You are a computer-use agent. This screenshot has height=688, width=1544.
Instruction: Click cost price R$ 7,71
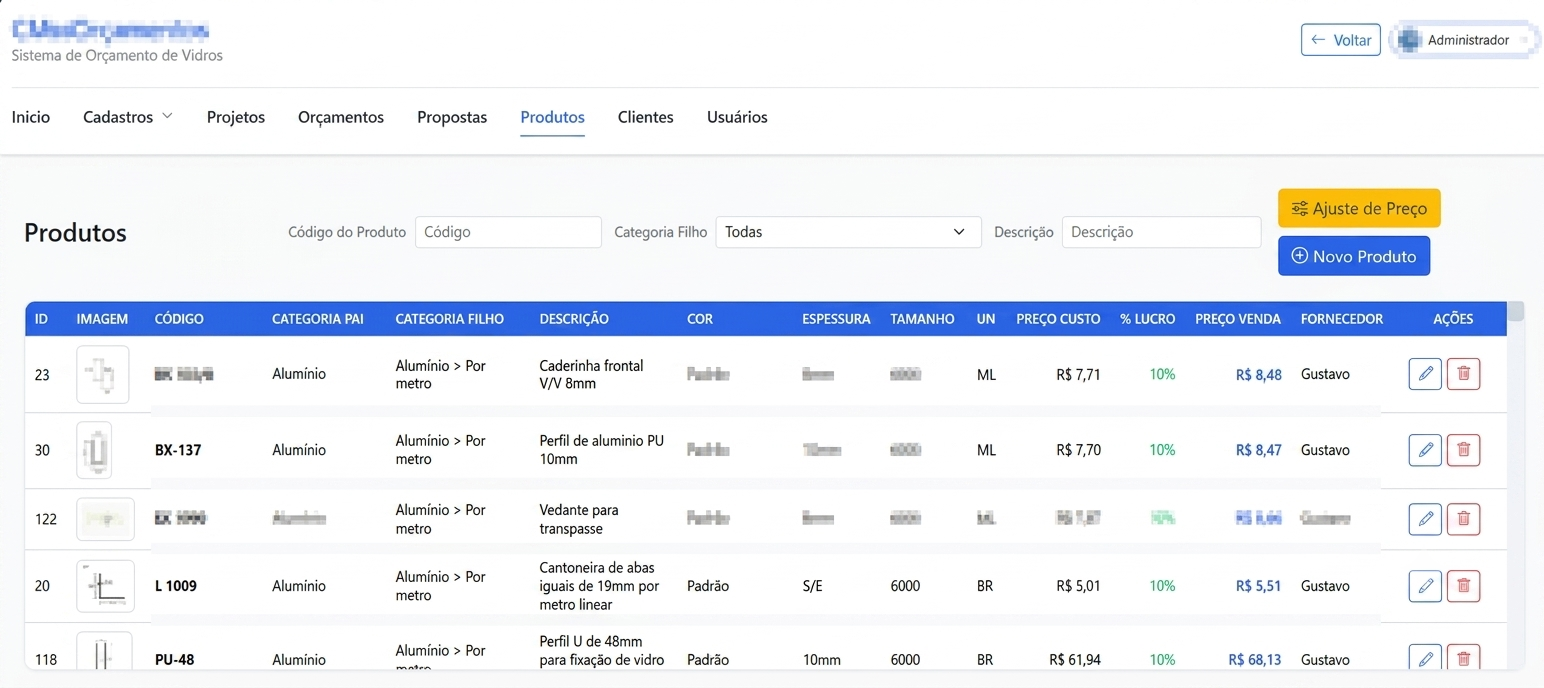coord(1078,375)
